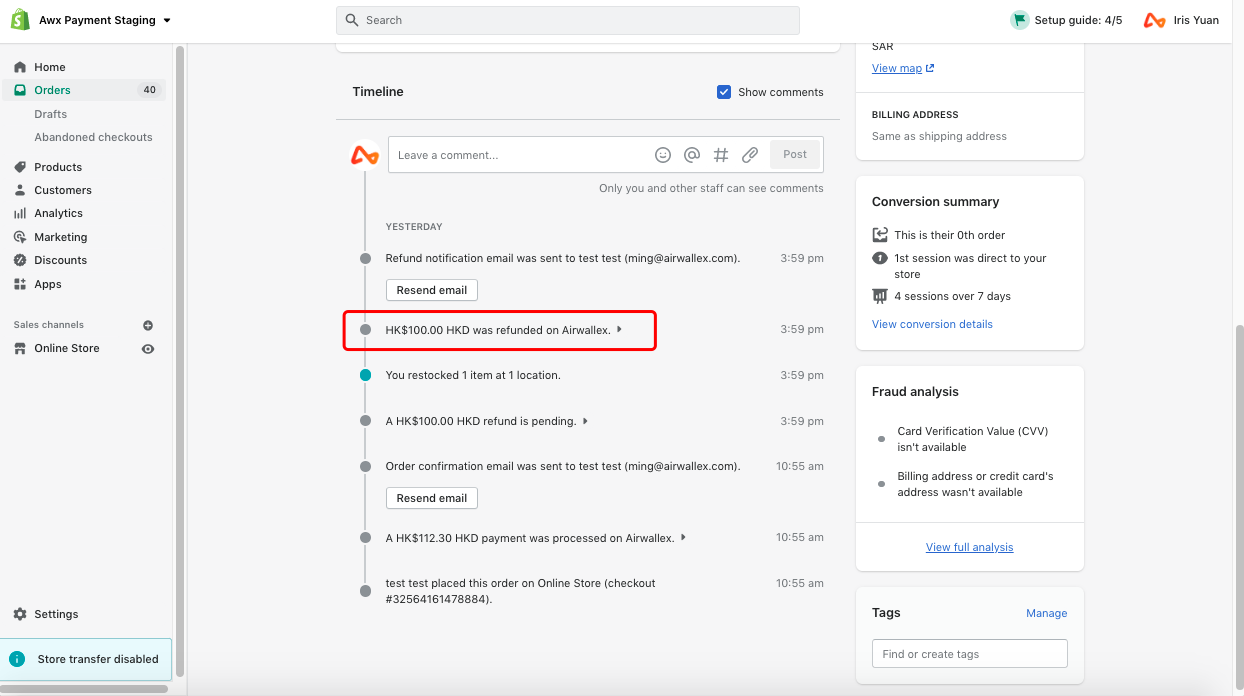Image resolution: width=1244 pixels, height=696 pixels.
Task: Open Setup guide flag icon
Action: (1019, 20)
